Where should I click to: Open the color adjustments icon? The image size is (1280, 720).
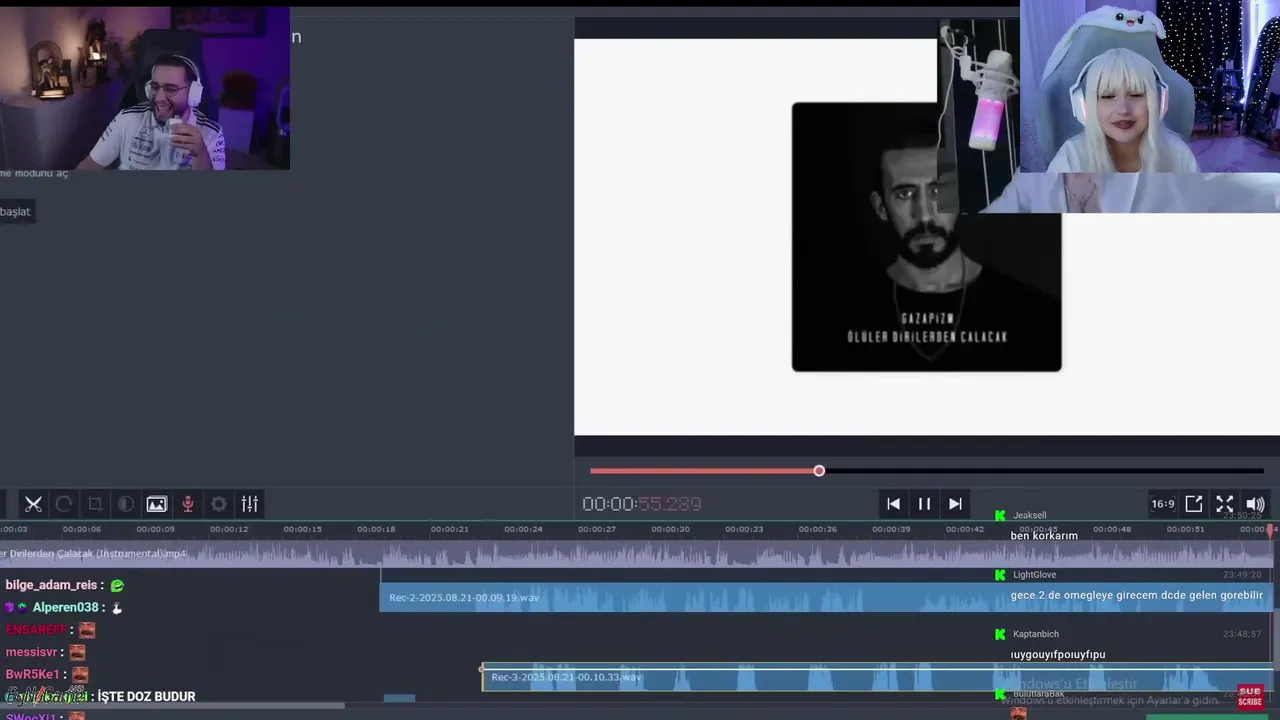[x=126, y=504]
